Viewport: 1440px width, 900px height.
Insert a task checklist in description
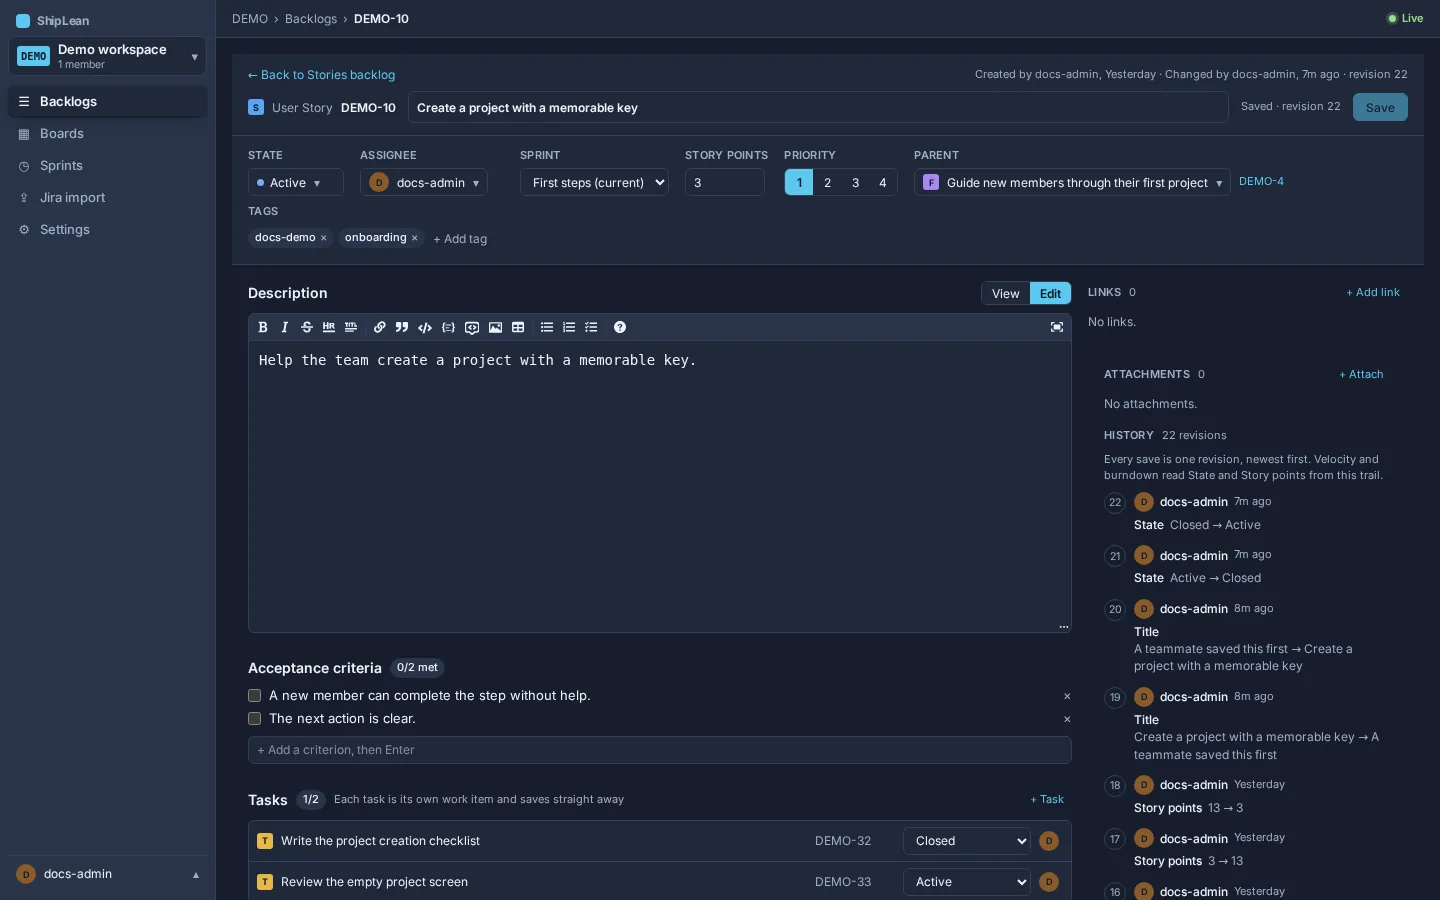591,327
